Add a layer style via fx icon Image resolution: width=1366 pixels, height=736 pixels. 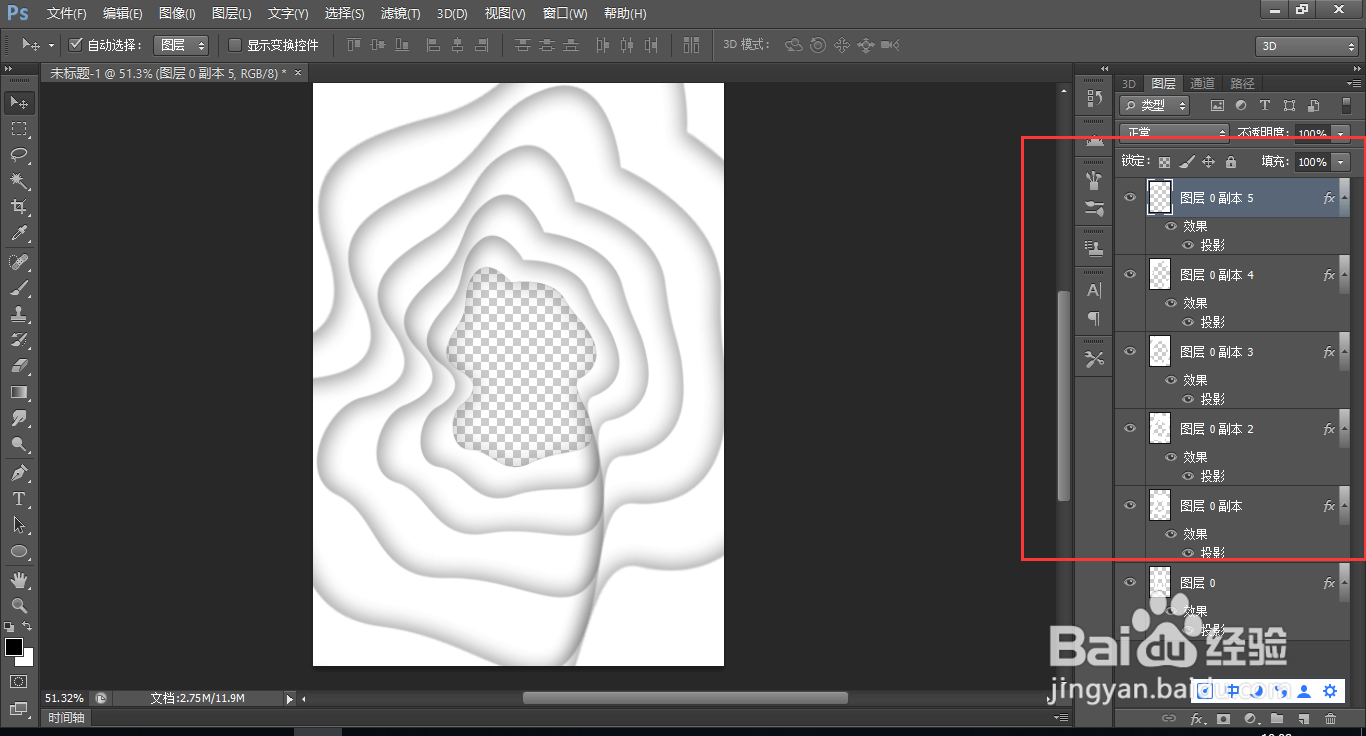(x=1196, y=719)
